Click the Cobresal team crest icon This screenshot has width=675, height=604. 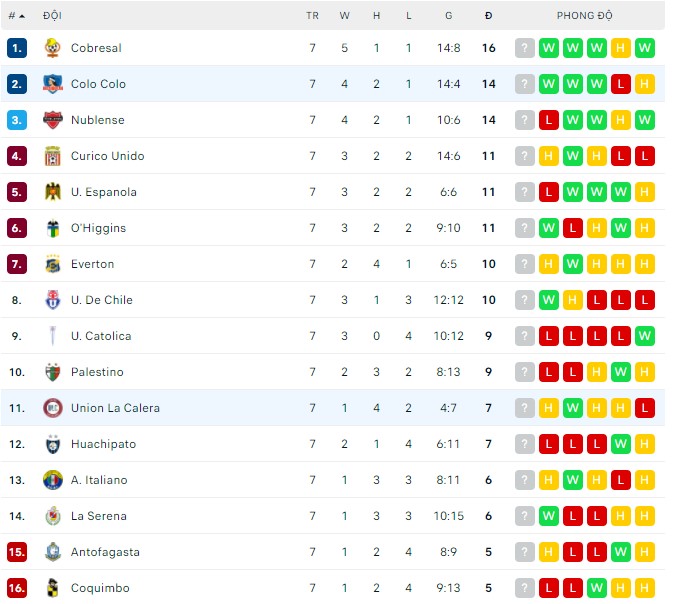coord(53,48)
